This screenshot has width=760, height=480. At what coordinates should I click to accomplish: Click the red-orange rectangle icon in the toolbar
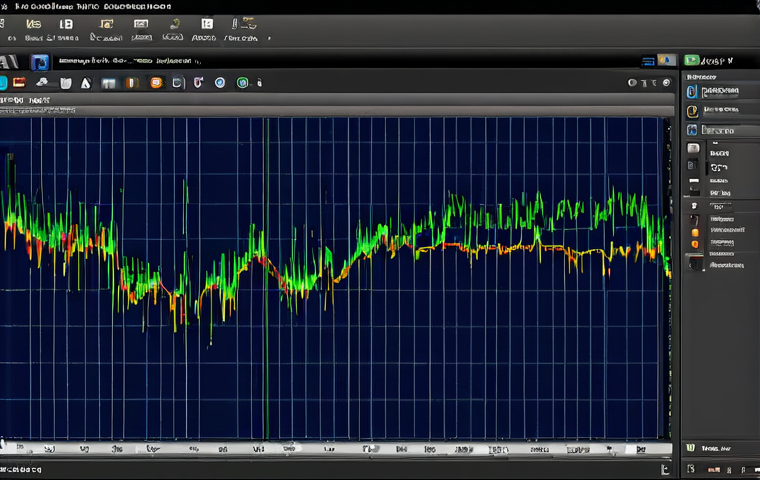point(19,82)
